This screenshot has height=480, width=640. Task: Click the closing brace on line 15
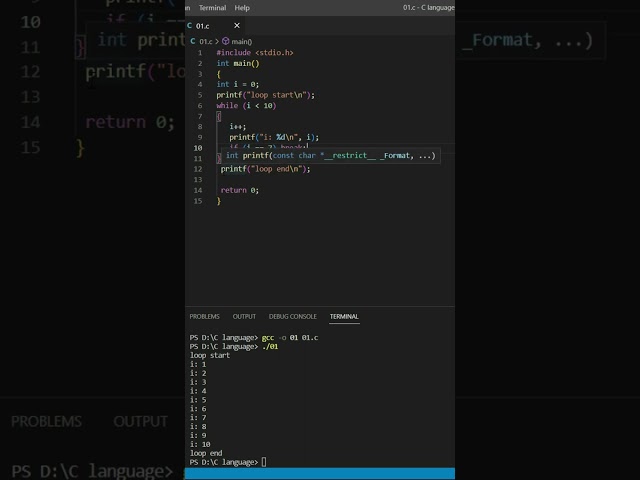(219, 201)
